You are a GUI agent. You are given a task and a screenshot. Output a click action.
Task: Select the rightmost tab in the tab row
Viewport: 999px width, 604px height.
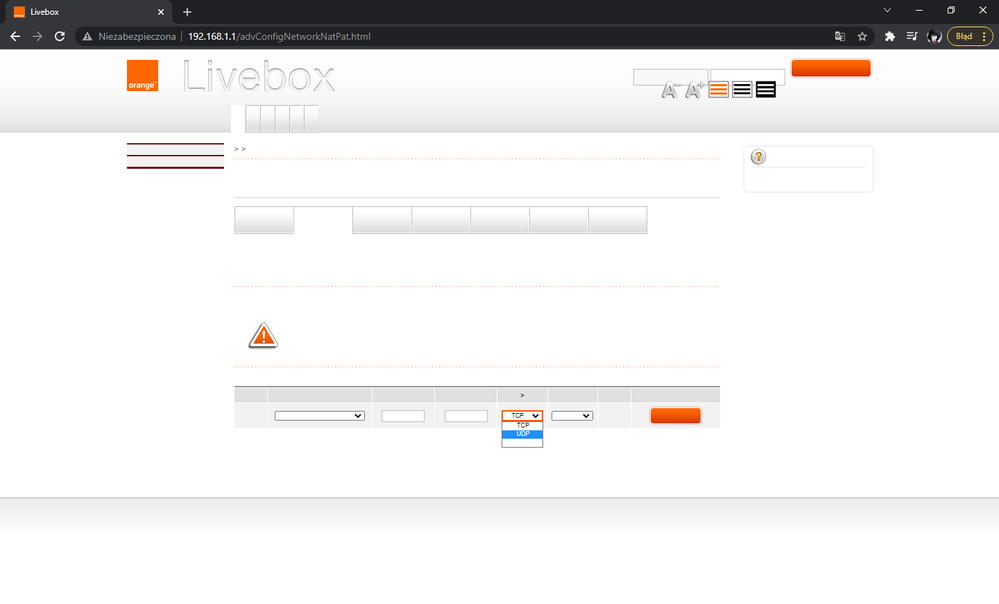310,118
